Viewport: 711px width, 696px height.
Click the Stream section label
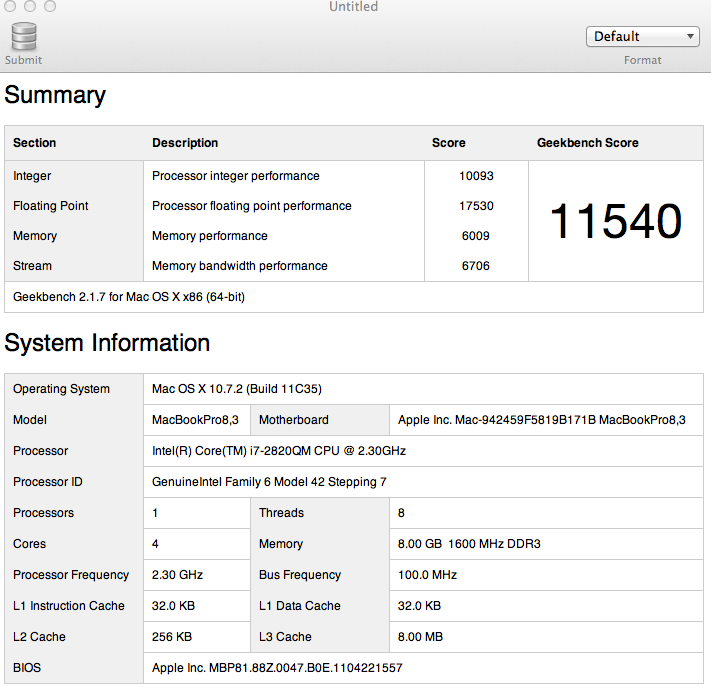32,266
